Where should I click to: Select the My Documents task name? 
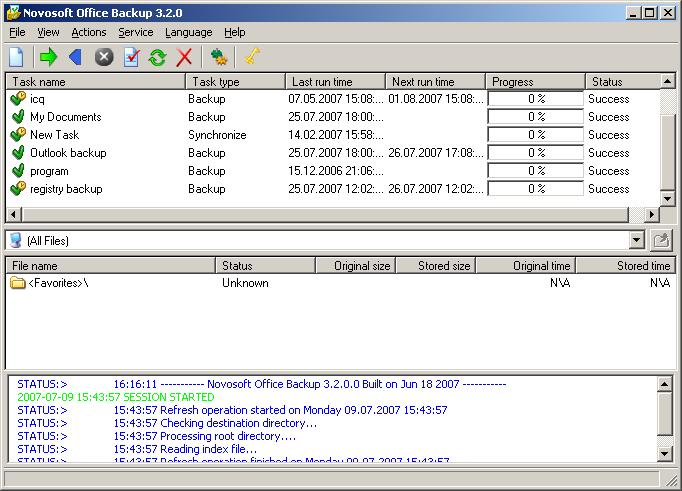point(66,117)
